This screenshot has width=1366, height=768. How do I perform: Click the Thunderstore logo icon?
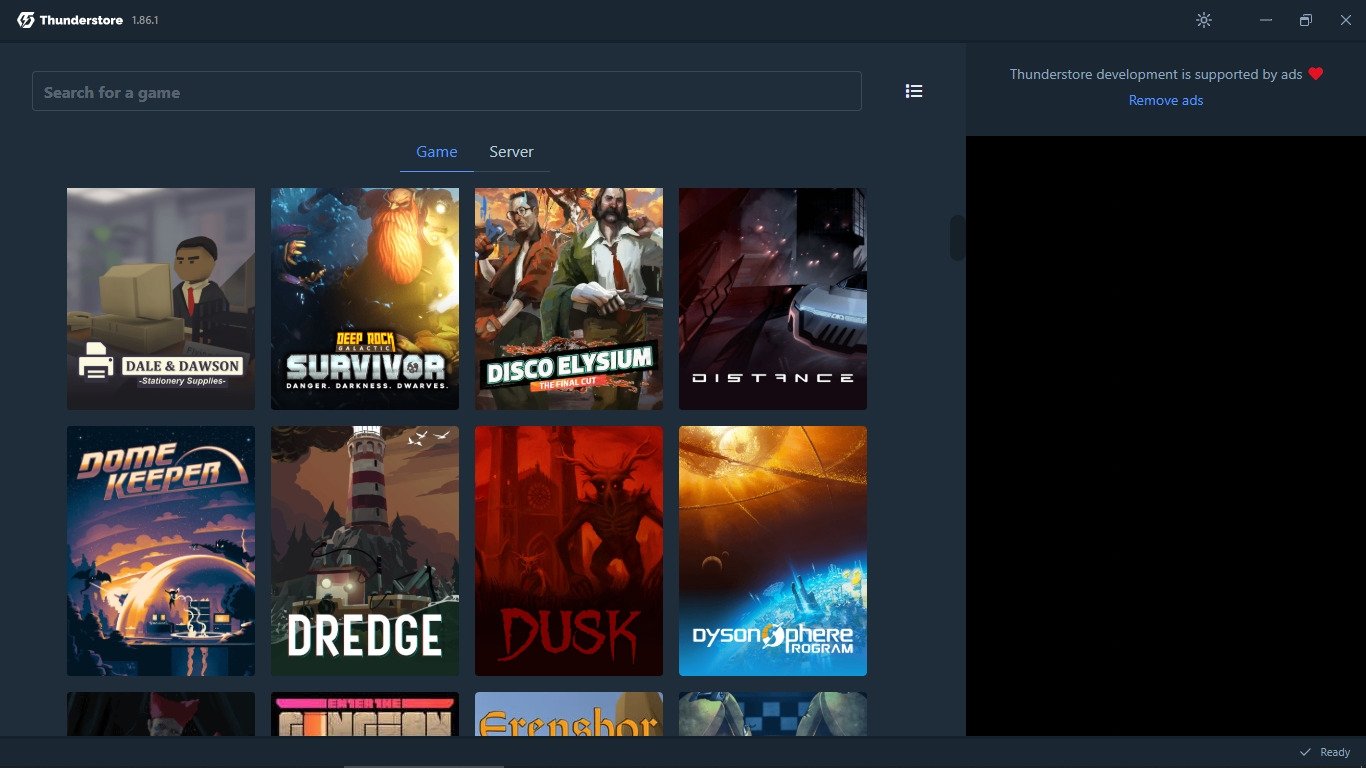(26, 20)
